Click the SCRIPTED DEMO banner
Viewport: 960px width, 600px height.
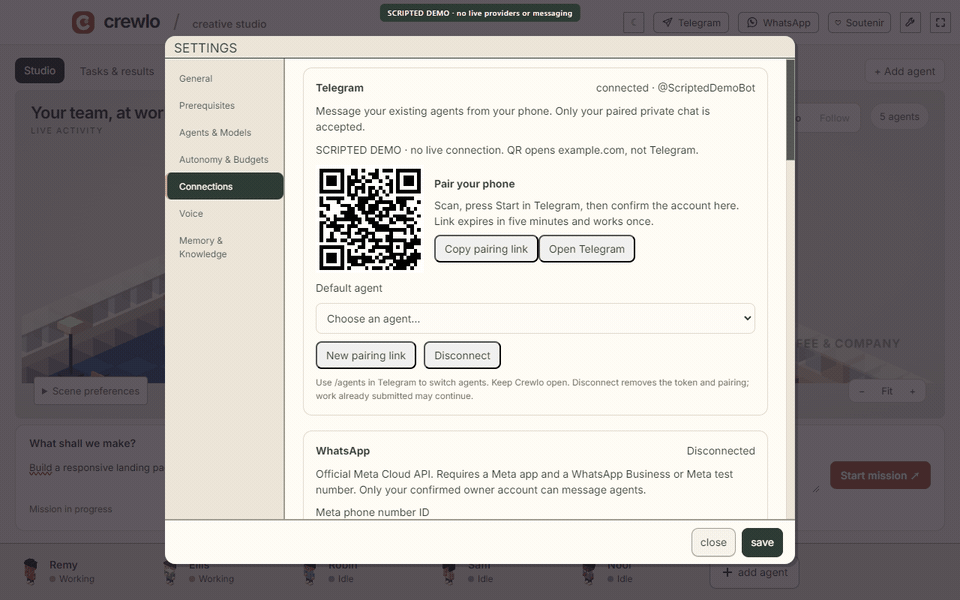click(x=480, y=13)
